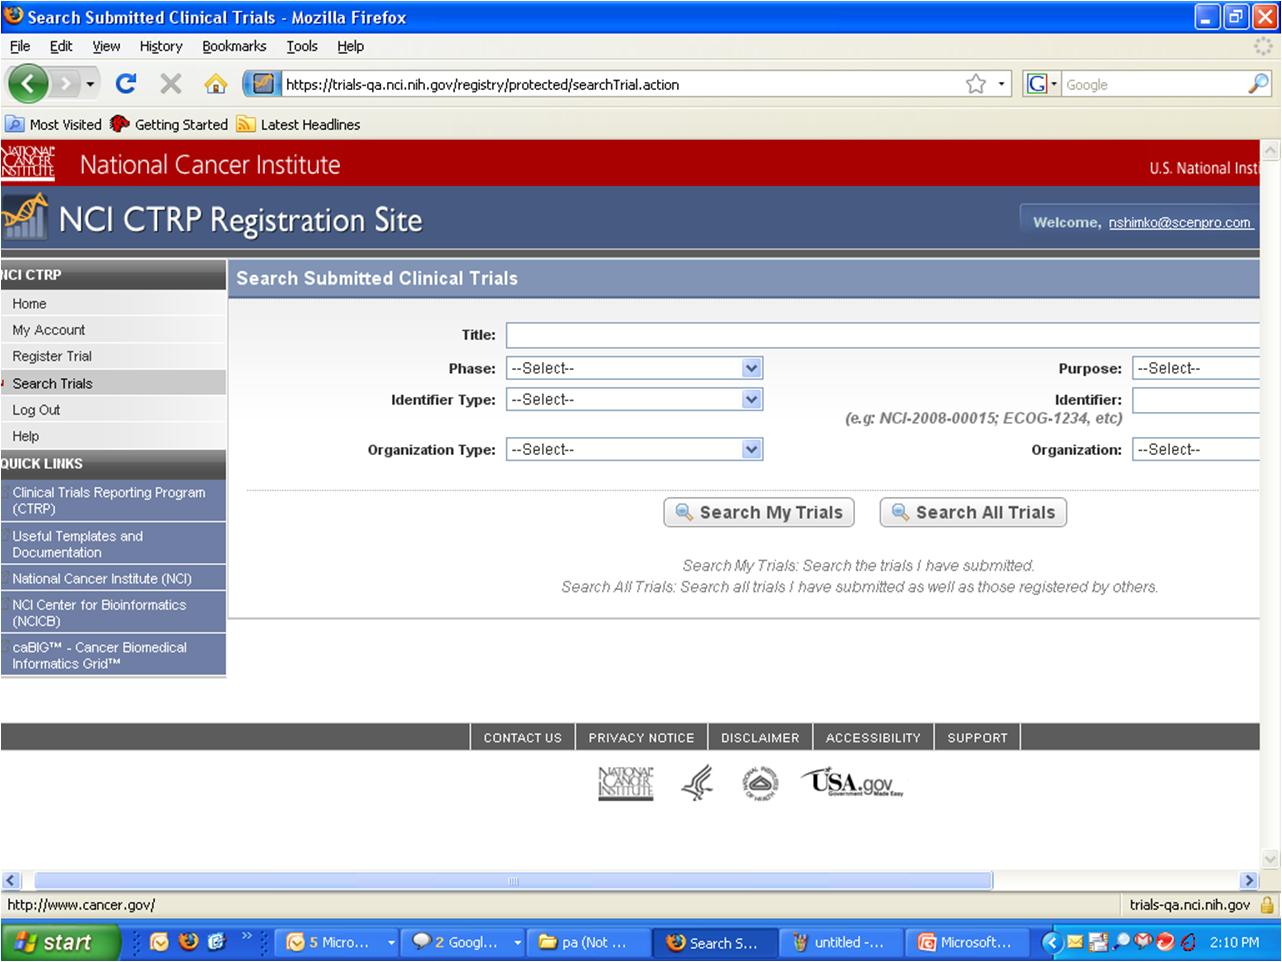Click the National Cancer Institute footer logo
Viewport: 1282px width, 962px height.
pos(625,783)
